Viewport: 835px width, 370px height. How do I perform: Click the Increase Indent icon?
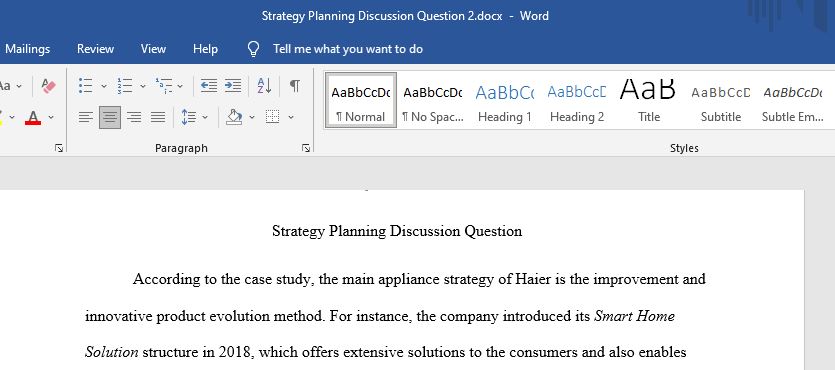tap(233, 85)
